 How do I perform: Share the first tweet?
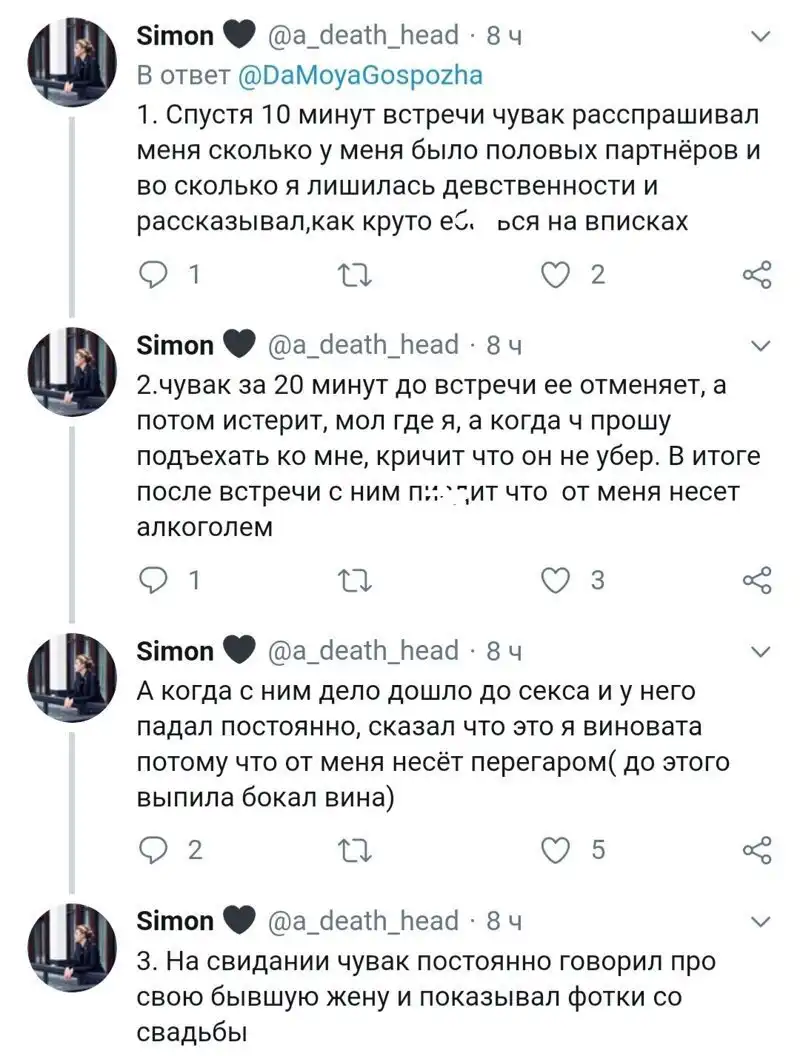(x=758, y=274)
